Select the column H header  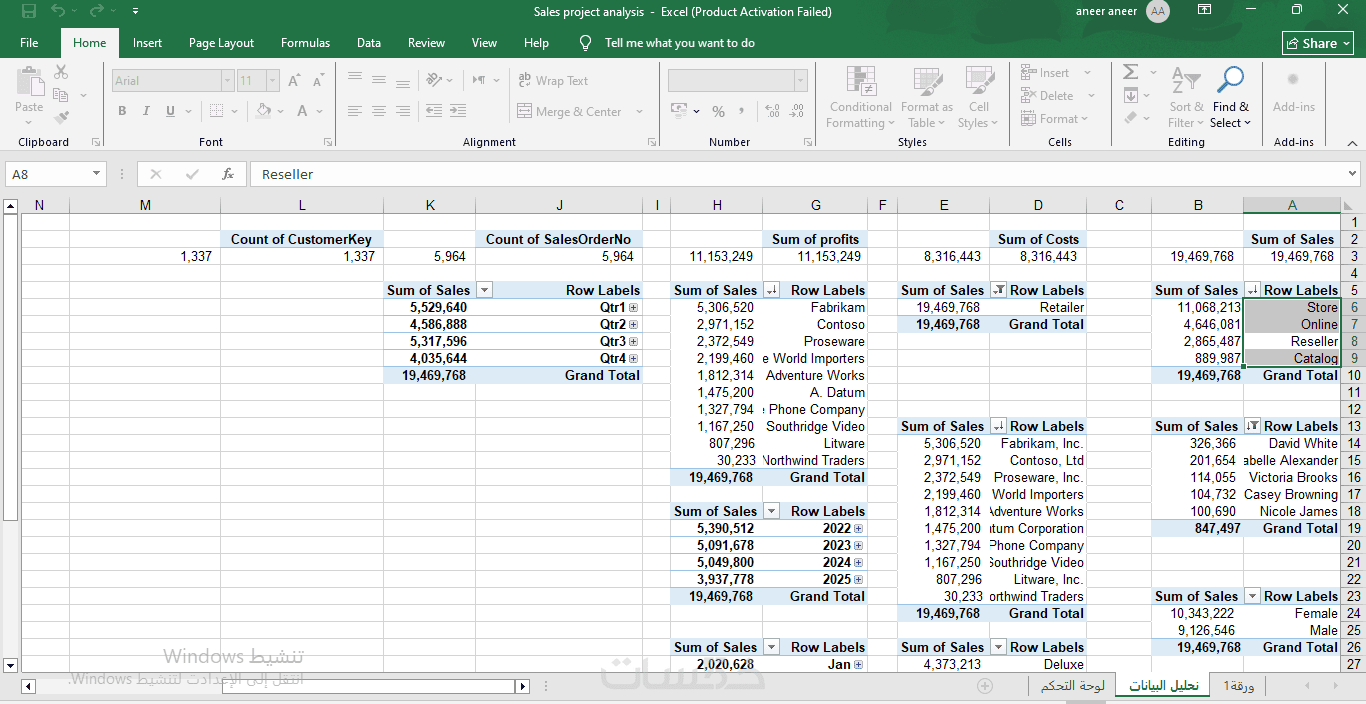(717, 205)
